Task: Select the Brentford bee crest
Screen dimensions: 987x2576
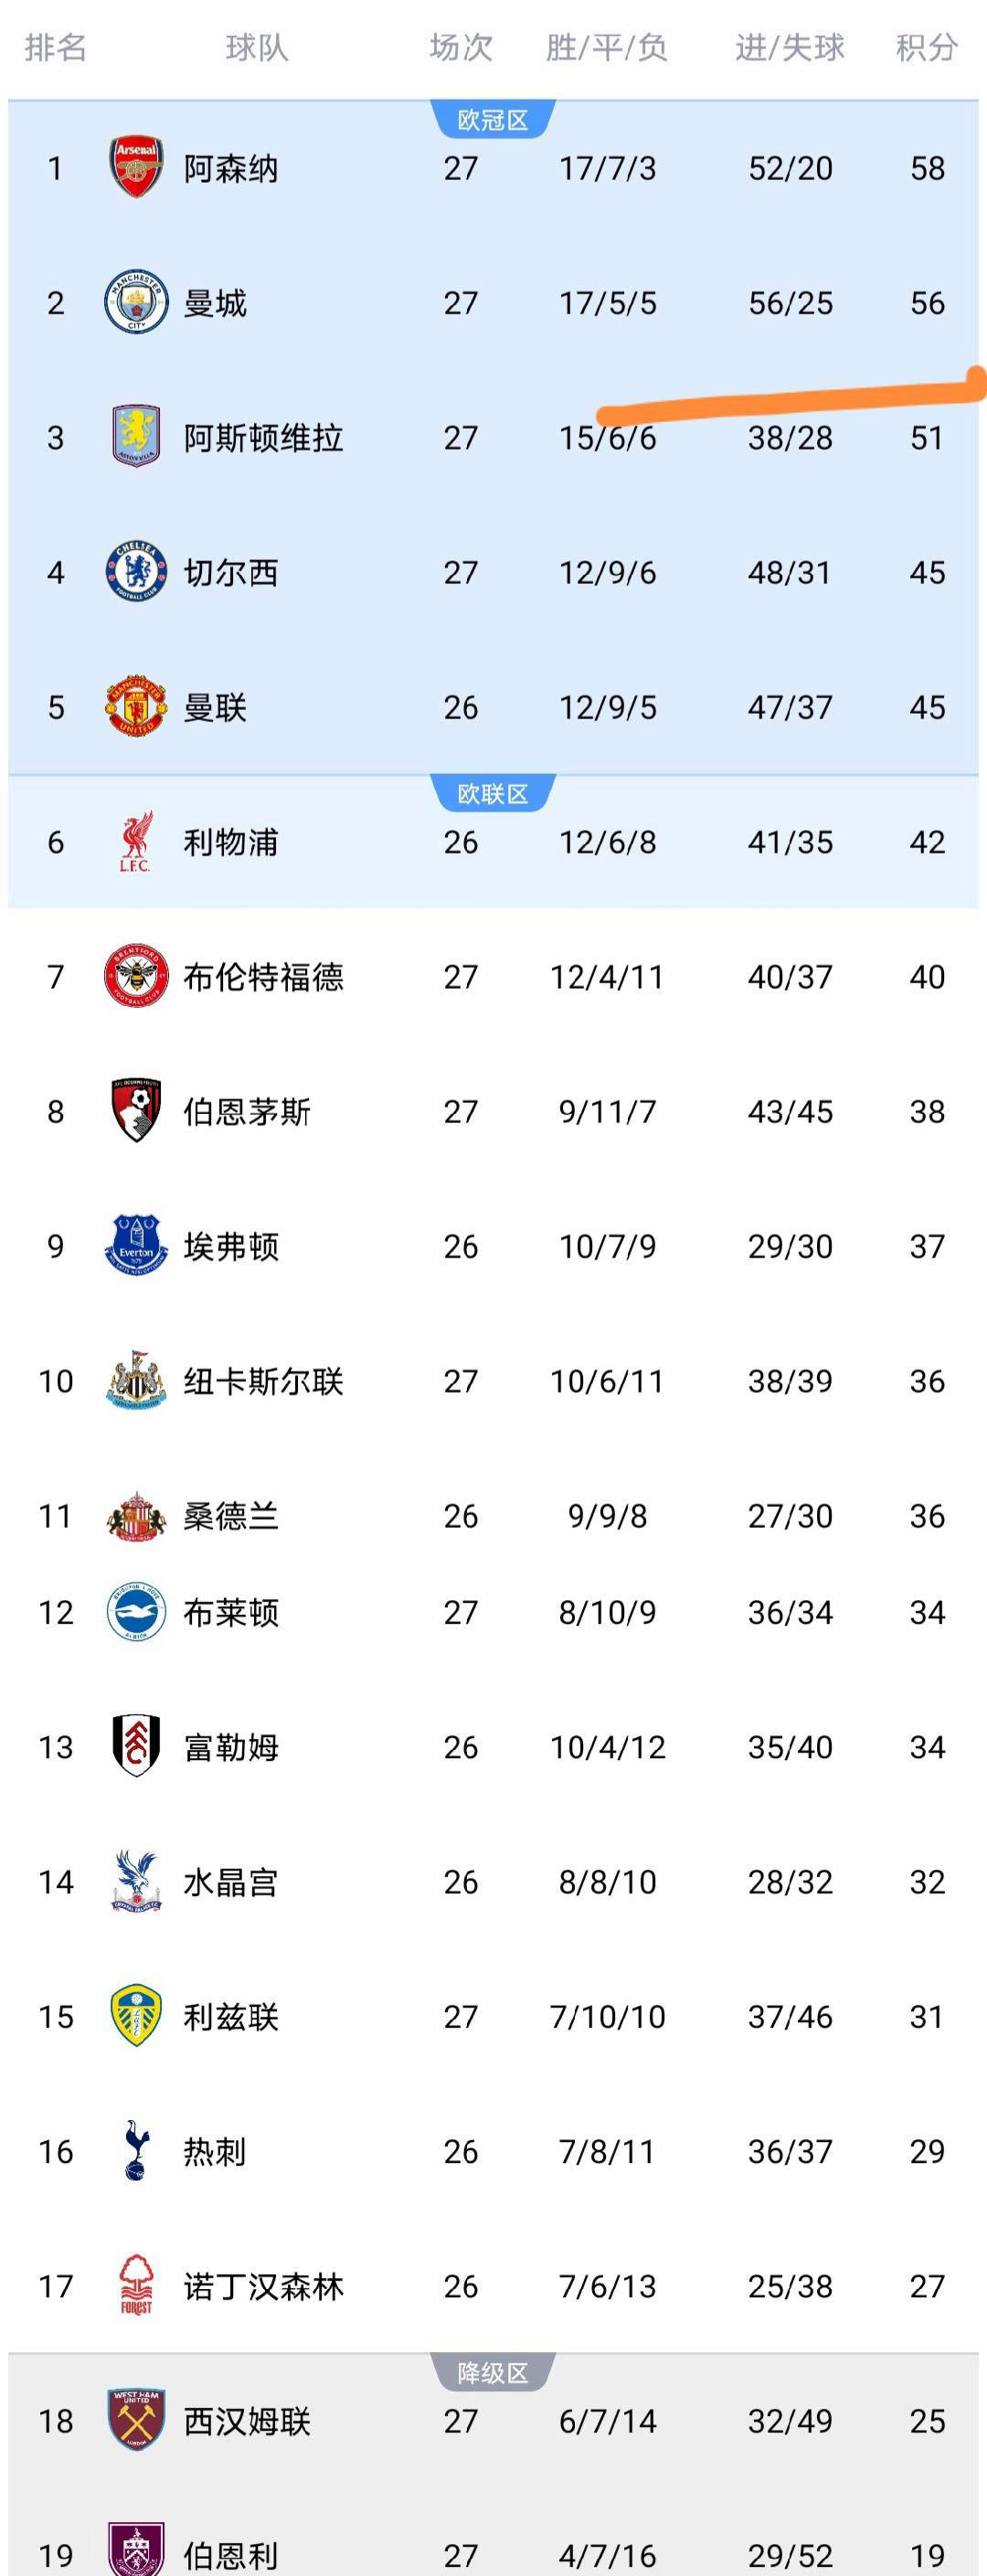Action: coord(136,976)
